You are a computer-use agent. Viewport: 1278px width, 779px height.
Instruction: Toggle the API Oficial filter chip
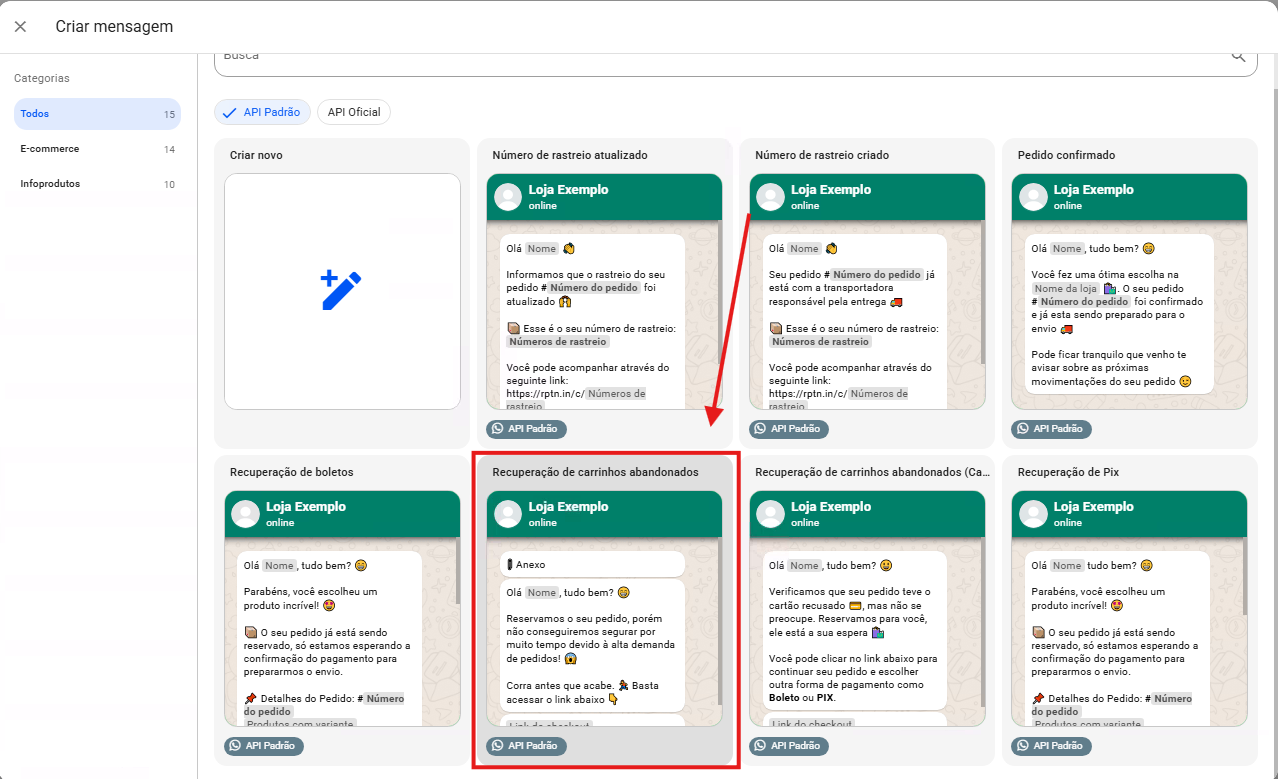click(354, 113)
